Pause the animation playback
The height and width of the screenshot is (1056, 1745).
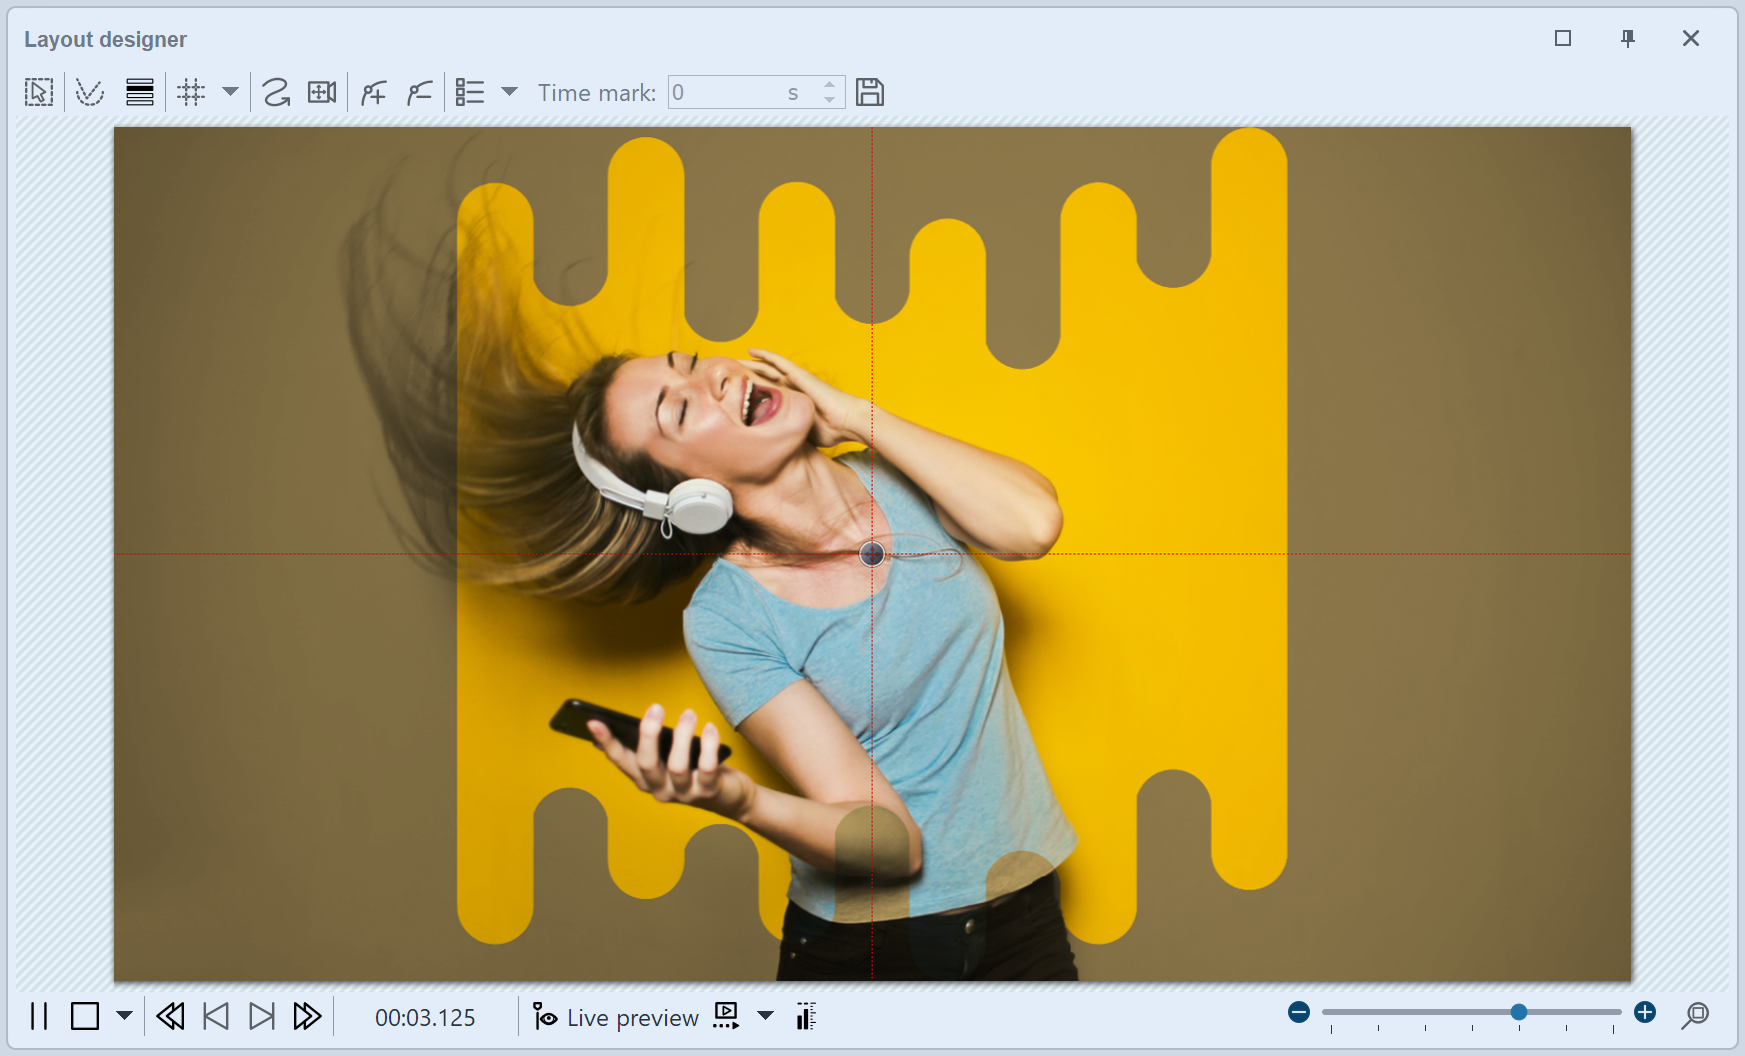[x=38, y=1016]
